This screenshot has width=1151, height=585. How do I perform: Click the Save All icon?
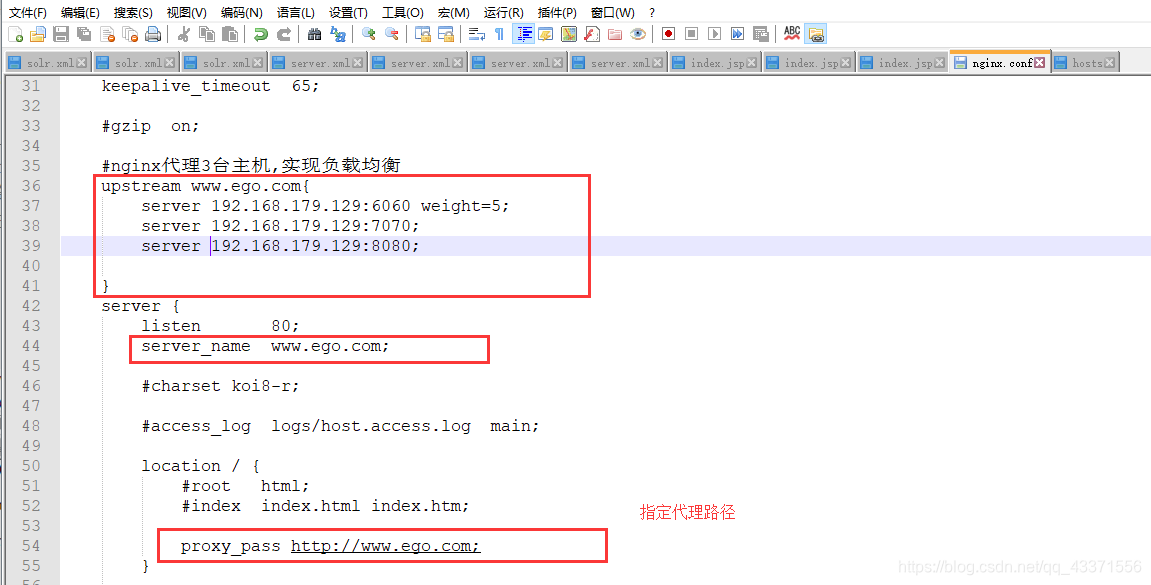(84, 34)
